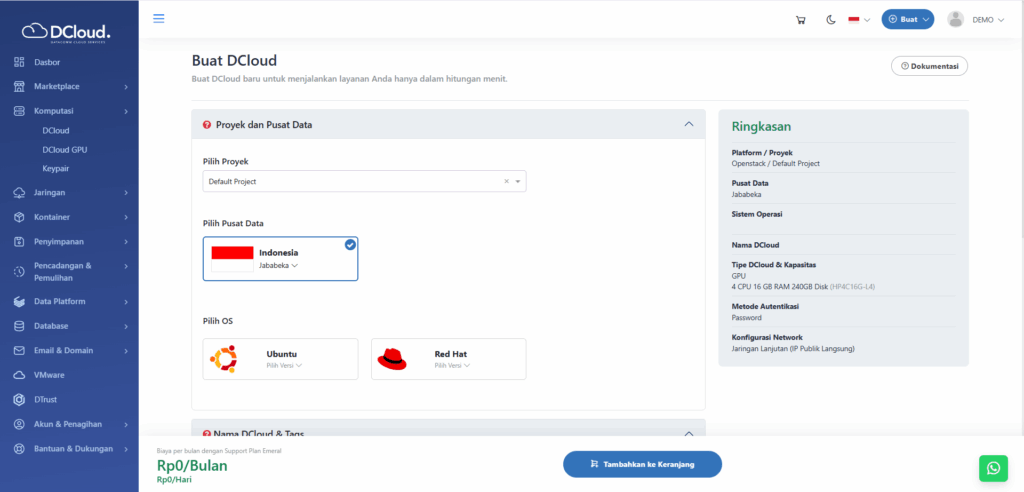Viewport: 1024px width, 492px height.
Task: Select DCloud GPU in sidebar
Action: pyautogui.click(x=65, y=149)
